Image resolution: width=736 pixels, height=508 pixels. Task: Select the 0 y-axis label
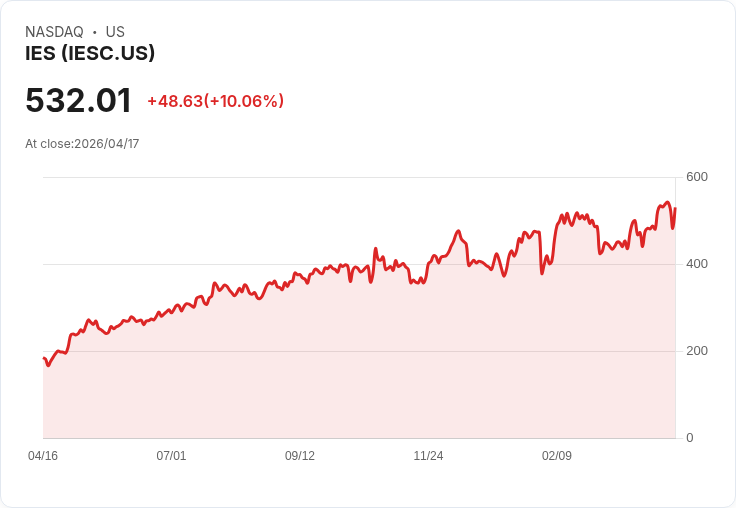(690, 438)
